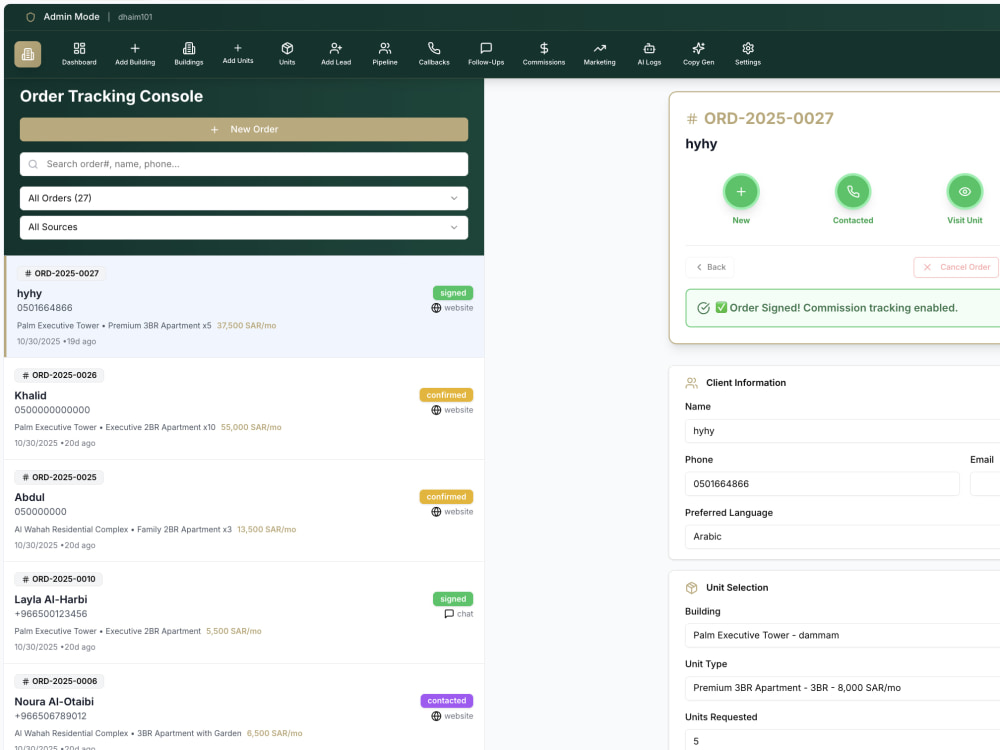Click the gold building logo icon
This screenshot has height=750, width=1000.
coord(27,54)
